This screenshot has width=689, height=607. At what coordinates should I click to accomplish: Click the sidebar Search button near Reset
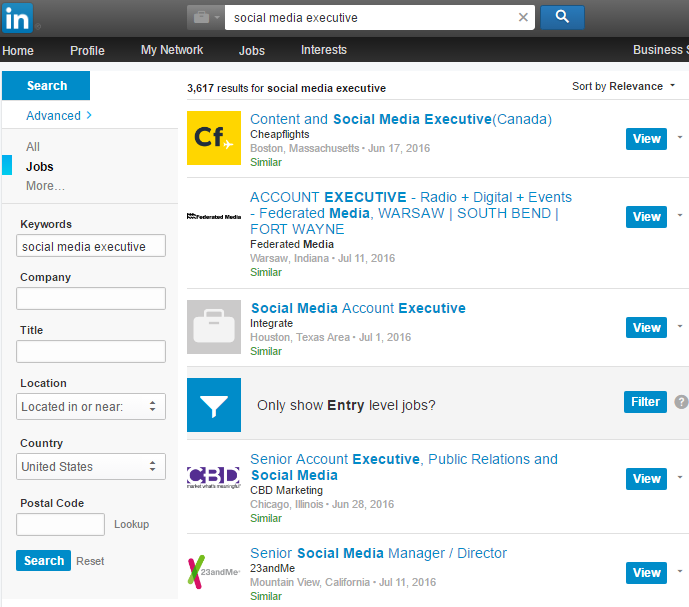(44, 560)
